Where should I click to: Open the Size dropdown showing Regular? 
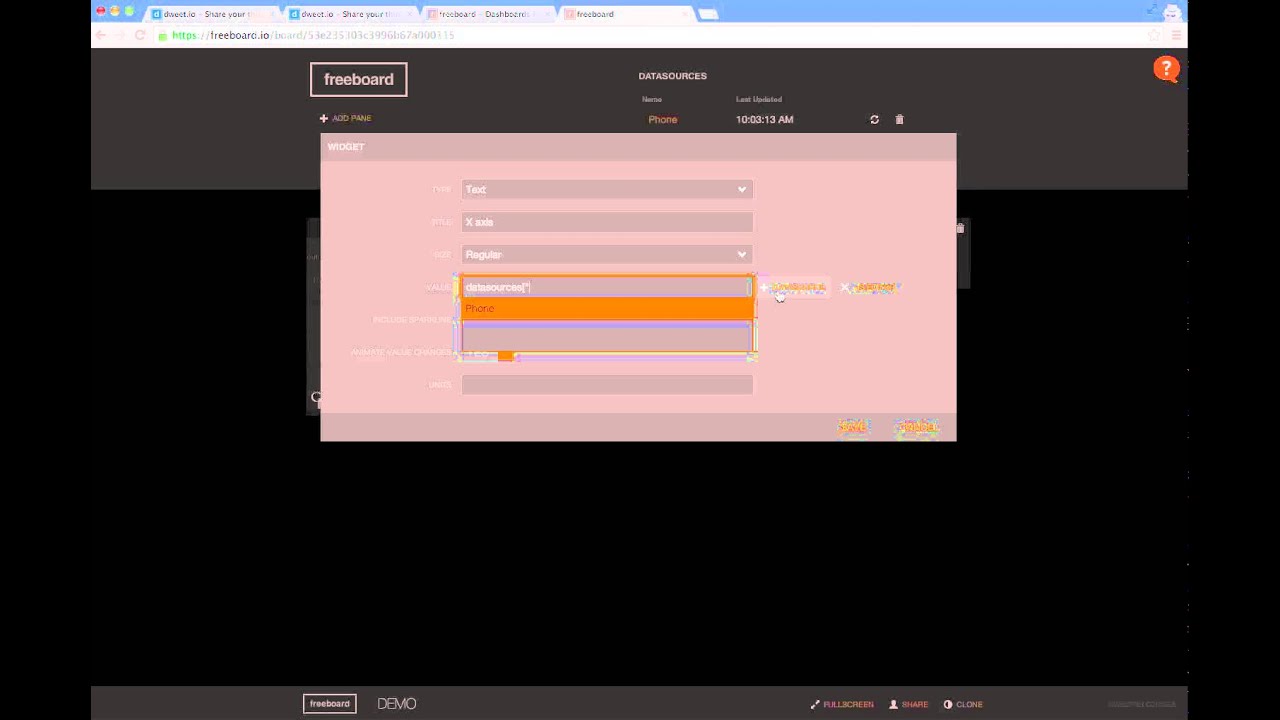tap(607, 254)
